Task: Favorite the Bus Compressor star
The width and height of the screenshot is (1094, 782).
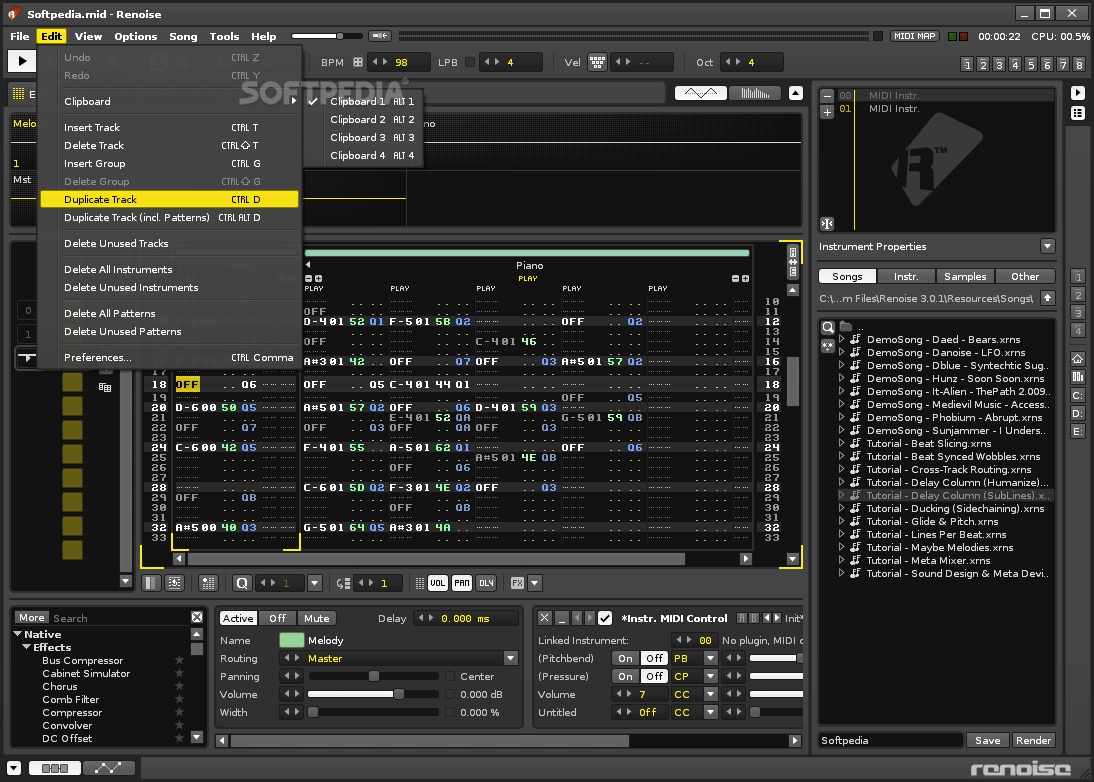Action: click(x=179, y=660)
